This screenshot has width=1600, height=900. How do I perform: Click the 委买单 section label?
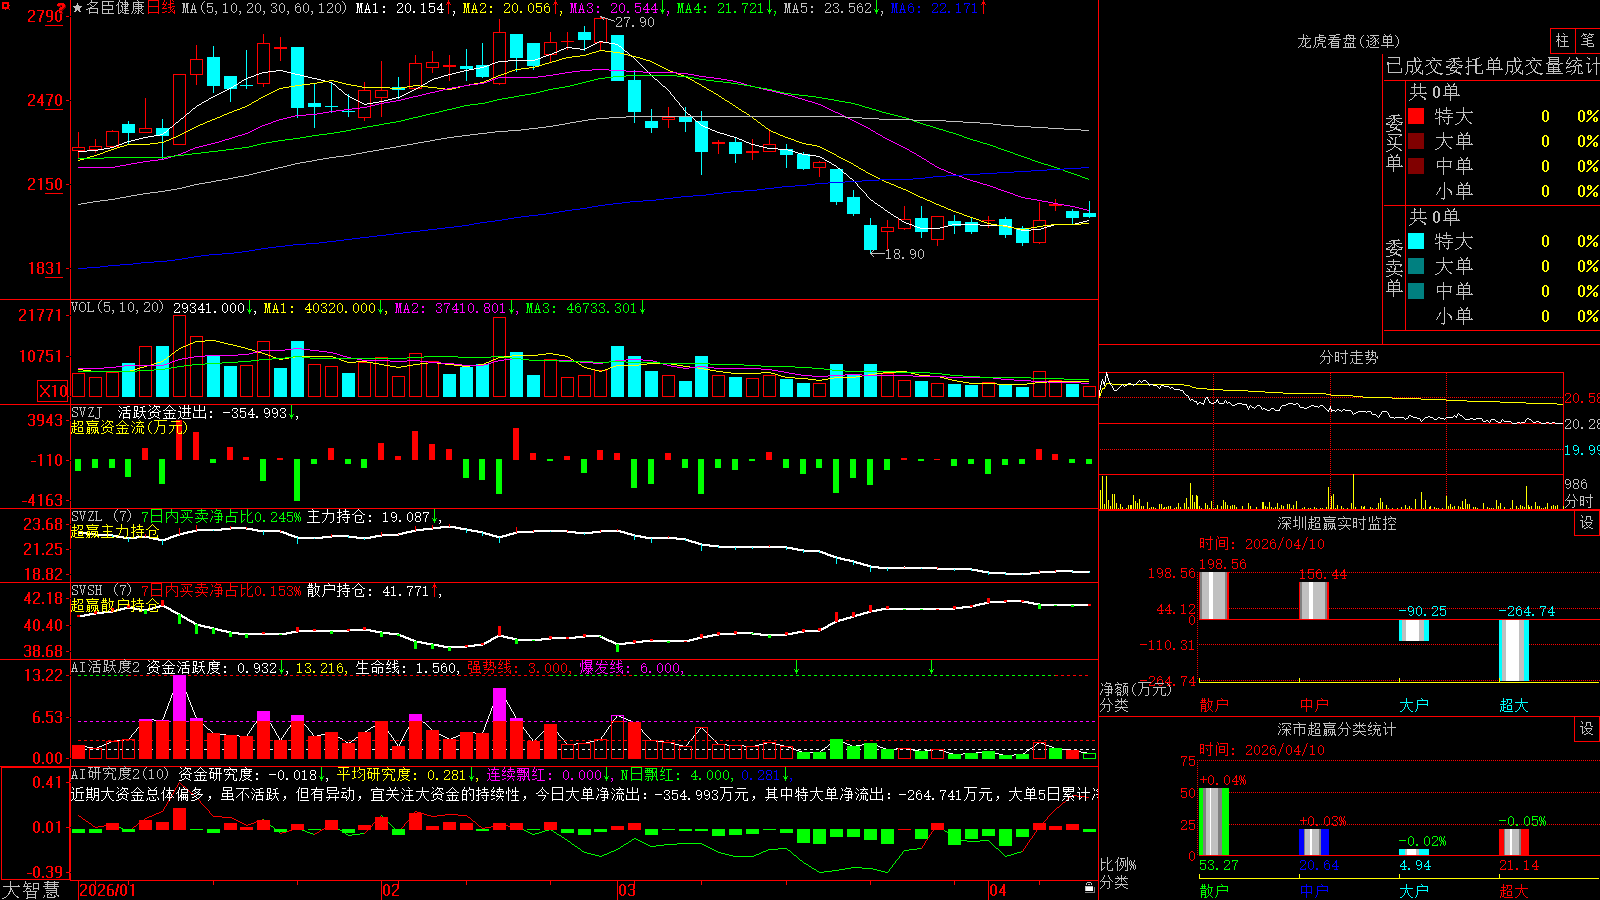(x=1394, y=142)
